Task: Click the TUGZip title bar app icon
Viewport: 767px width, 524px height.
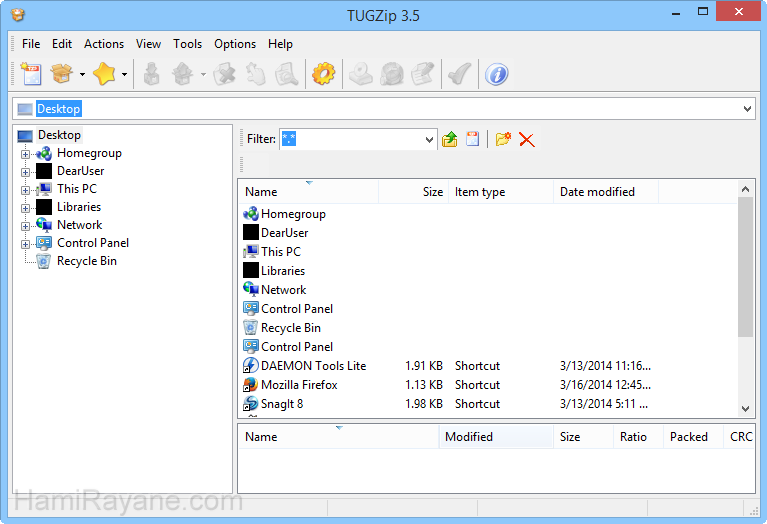Action: pyautogui.click(x=18, y=15)
